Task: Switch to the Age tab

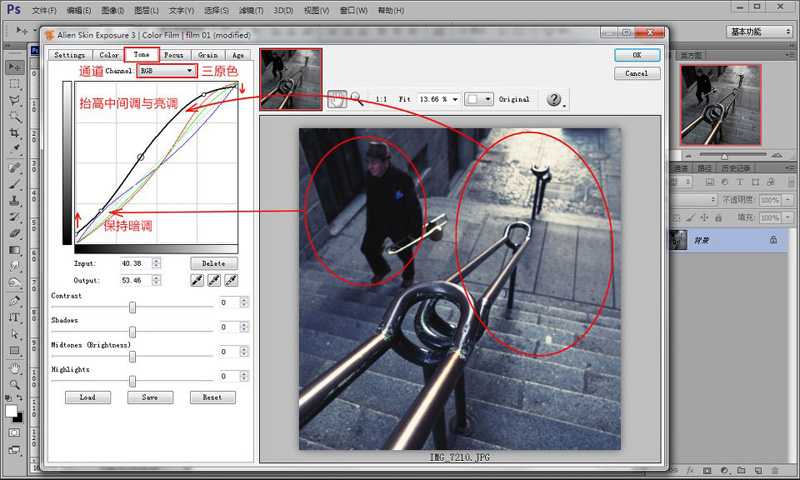Action: tap(238, 55)
